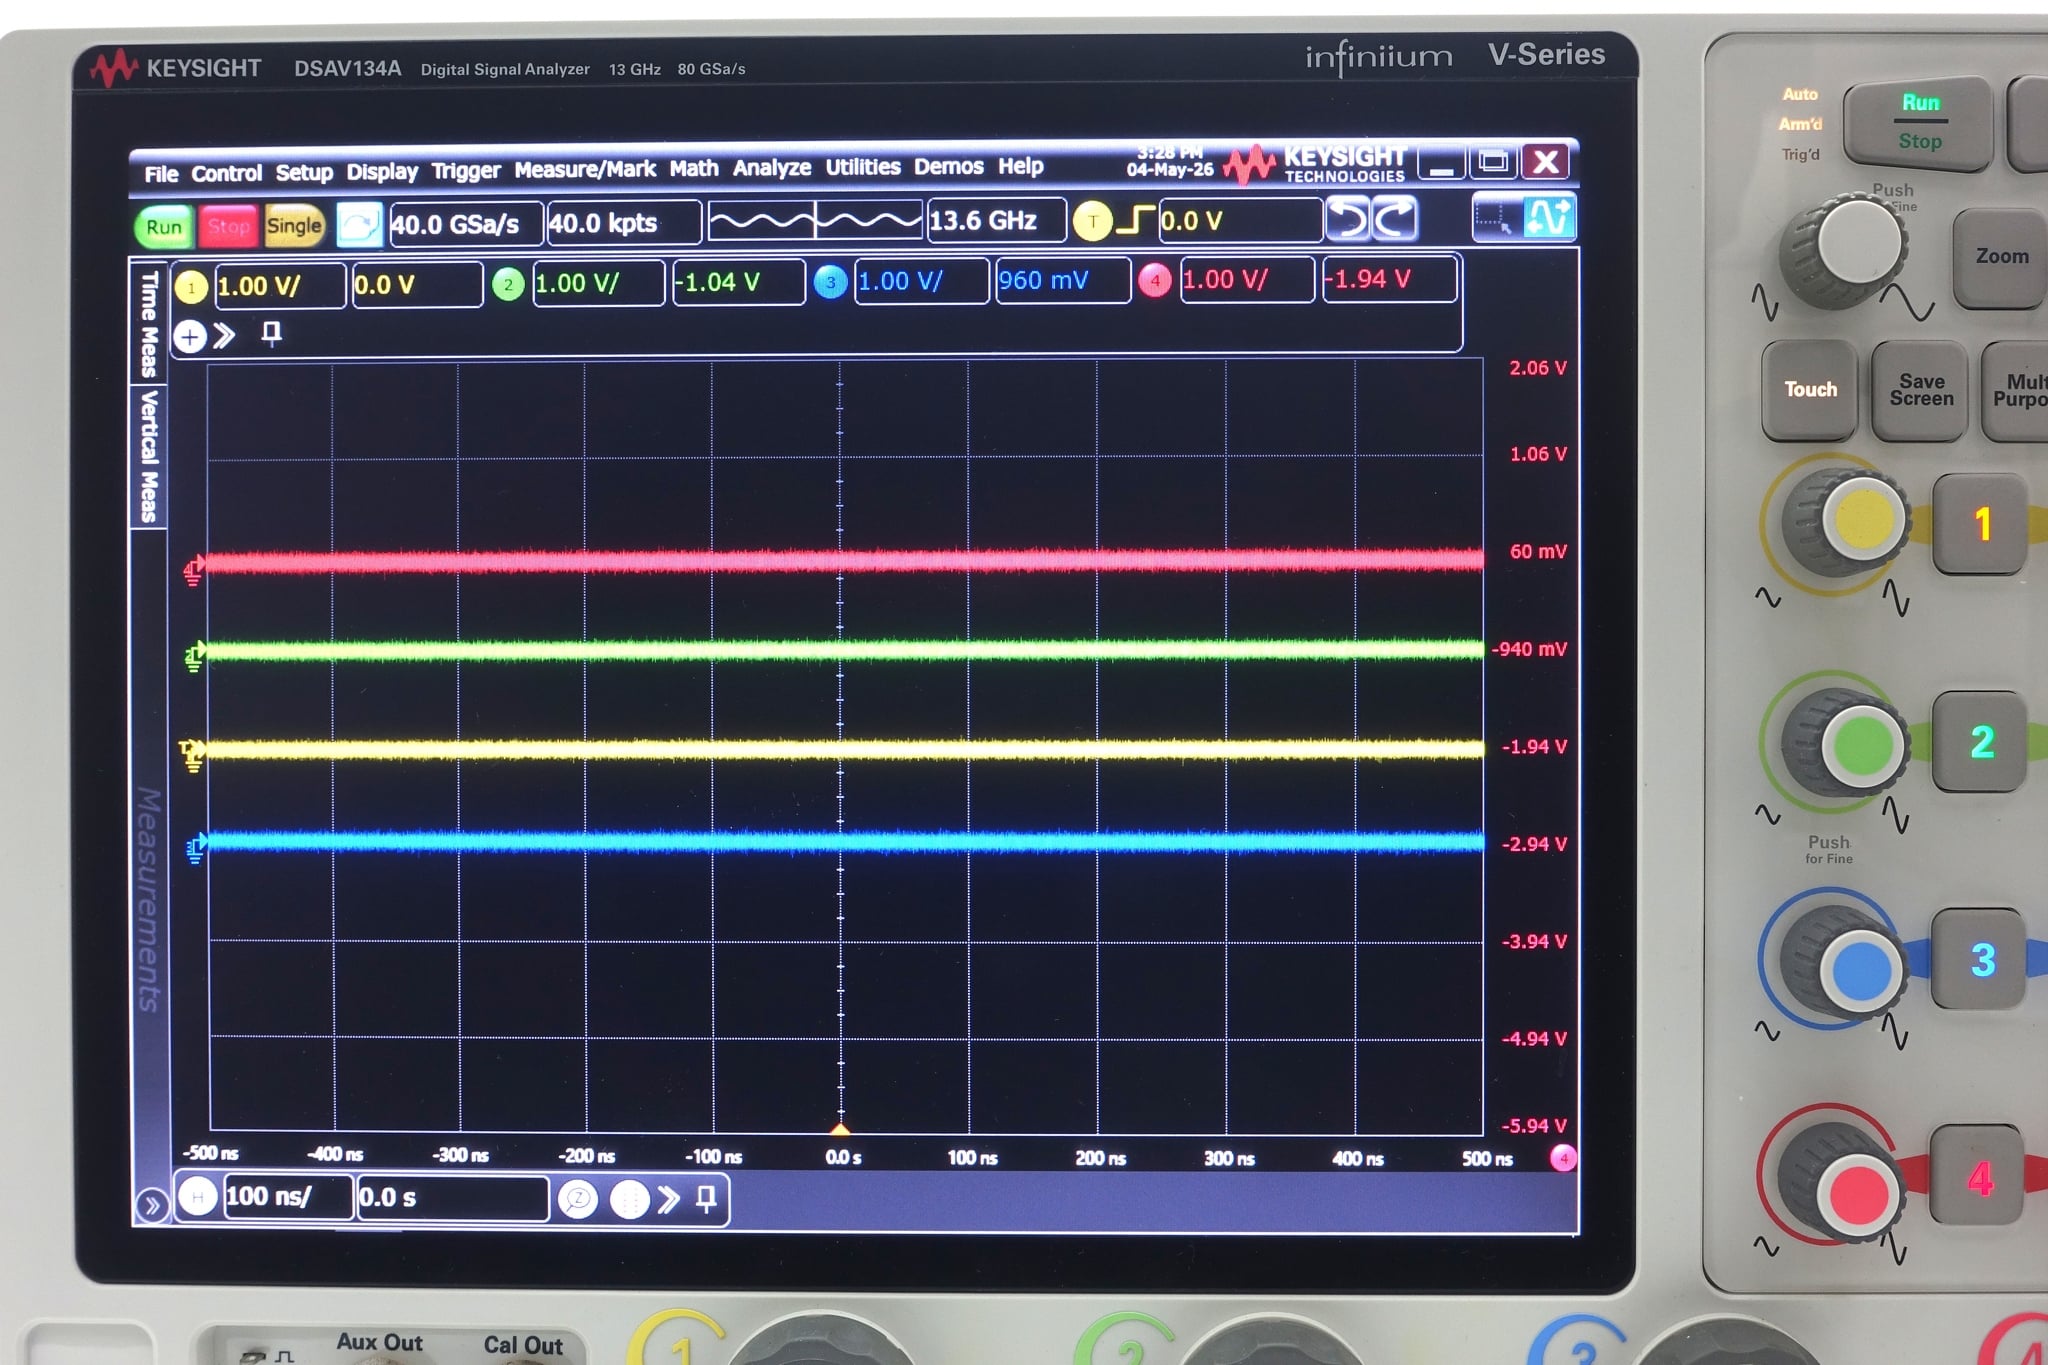Open the Math menu

(x=694, y=168)
